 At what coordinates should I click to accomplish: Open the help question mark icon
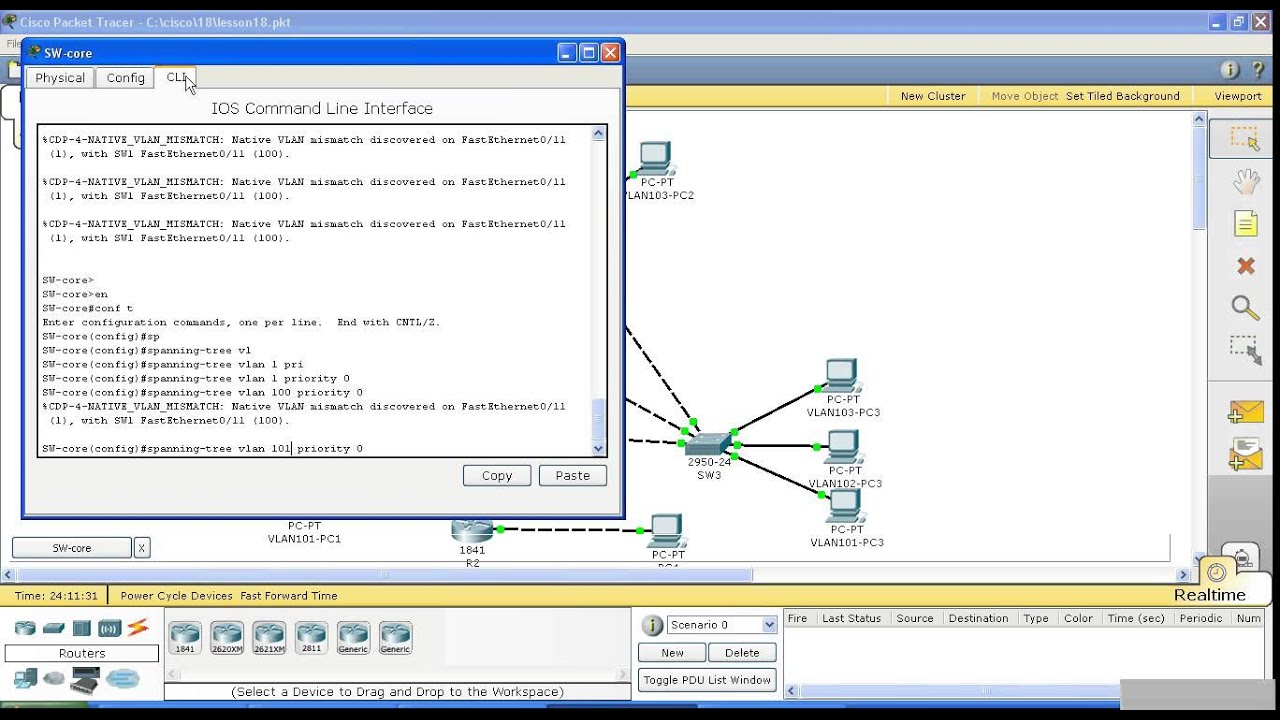(x=1259, y=70)
